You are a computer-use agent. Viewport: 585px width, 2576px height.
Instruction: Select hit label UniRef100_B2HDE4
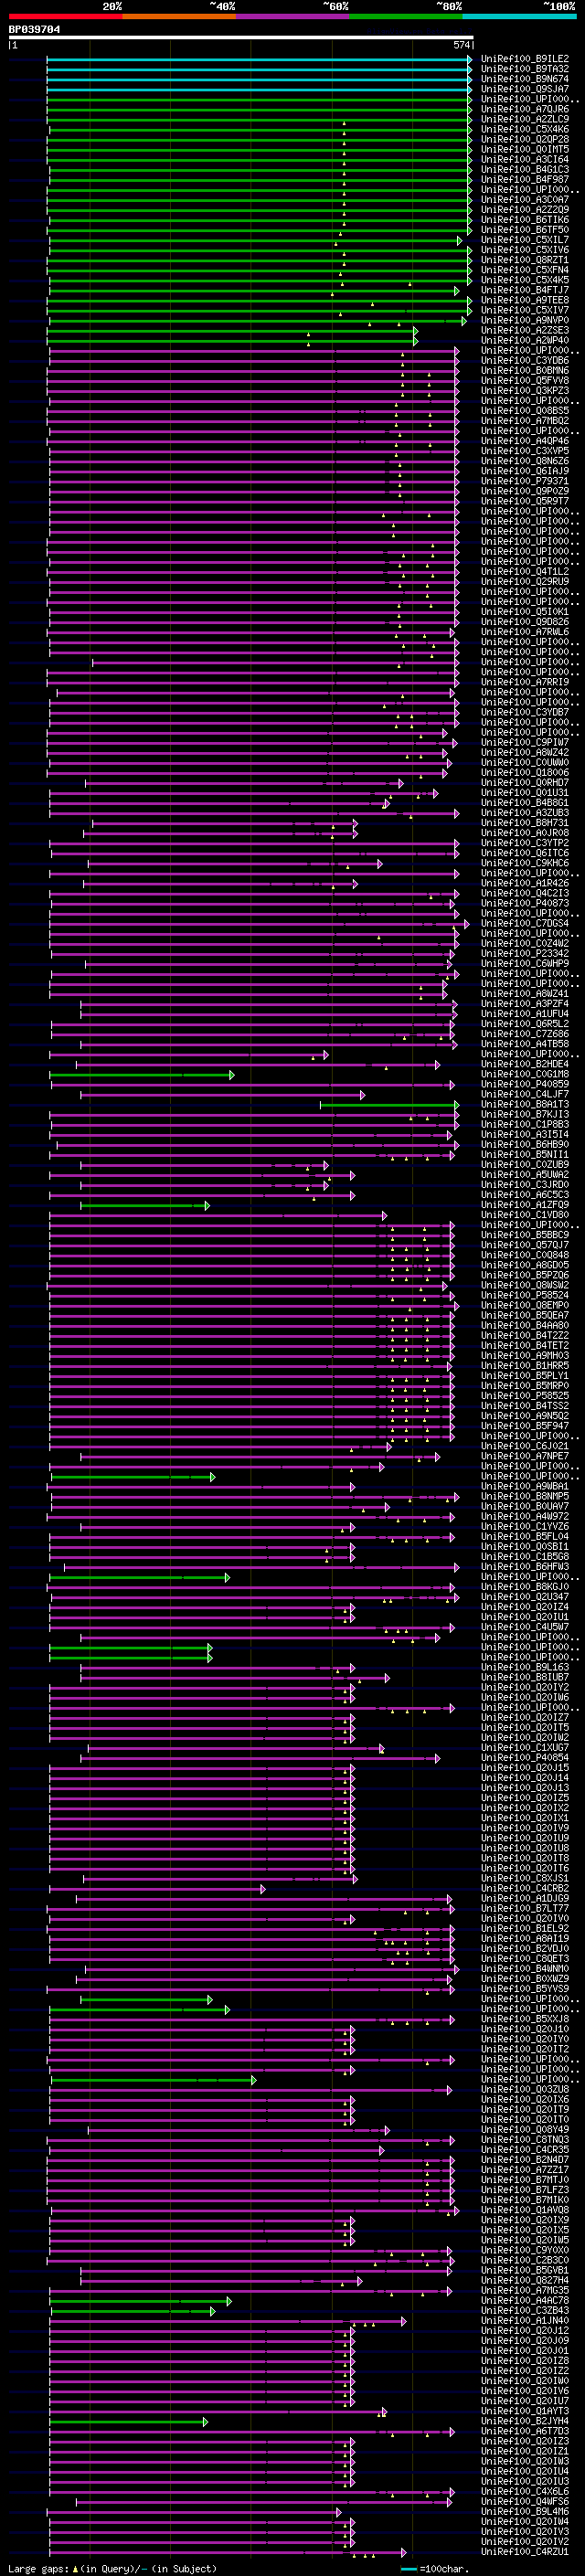click(525, 1064)
